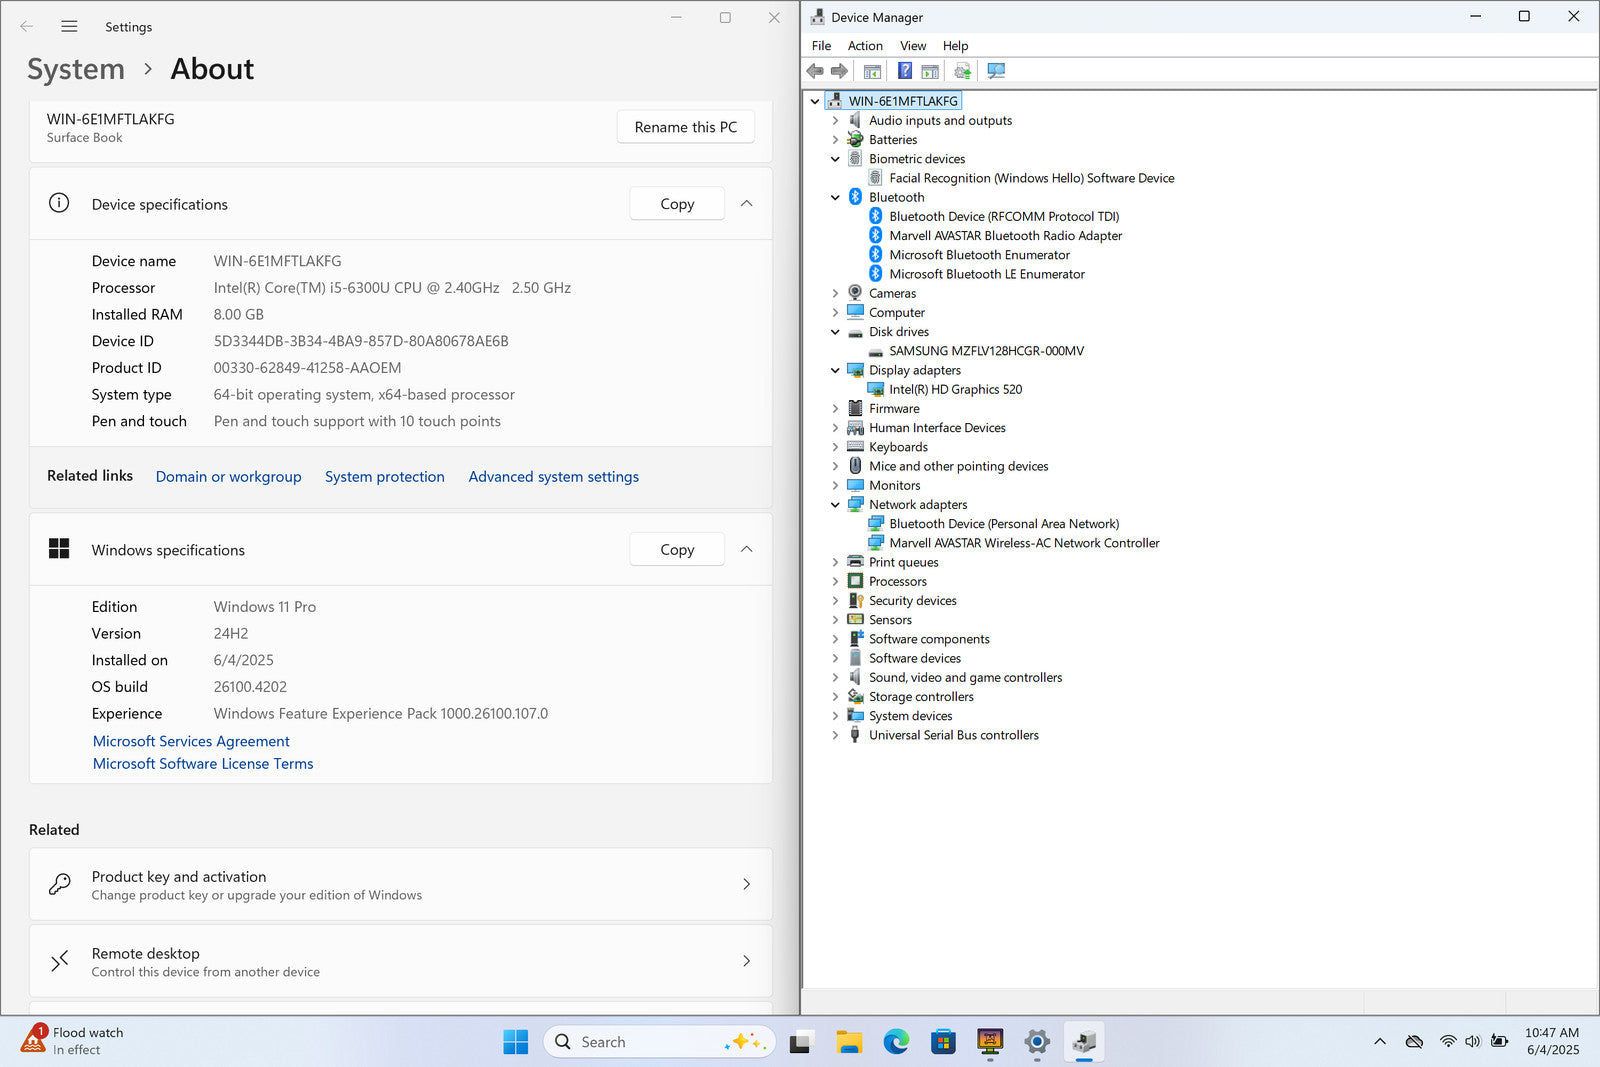Go to System in the breadcrumb

pos(76,69)
